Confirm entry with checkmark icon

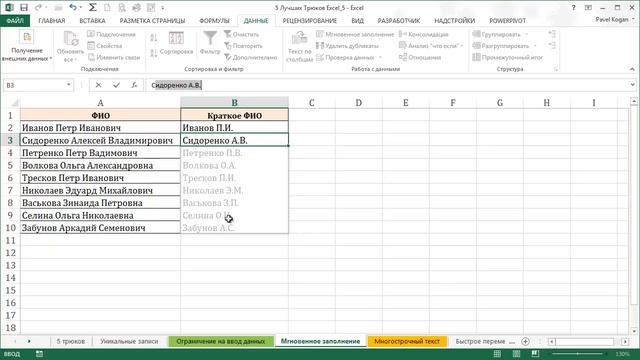pyautogui.click(x=116, y=85)
